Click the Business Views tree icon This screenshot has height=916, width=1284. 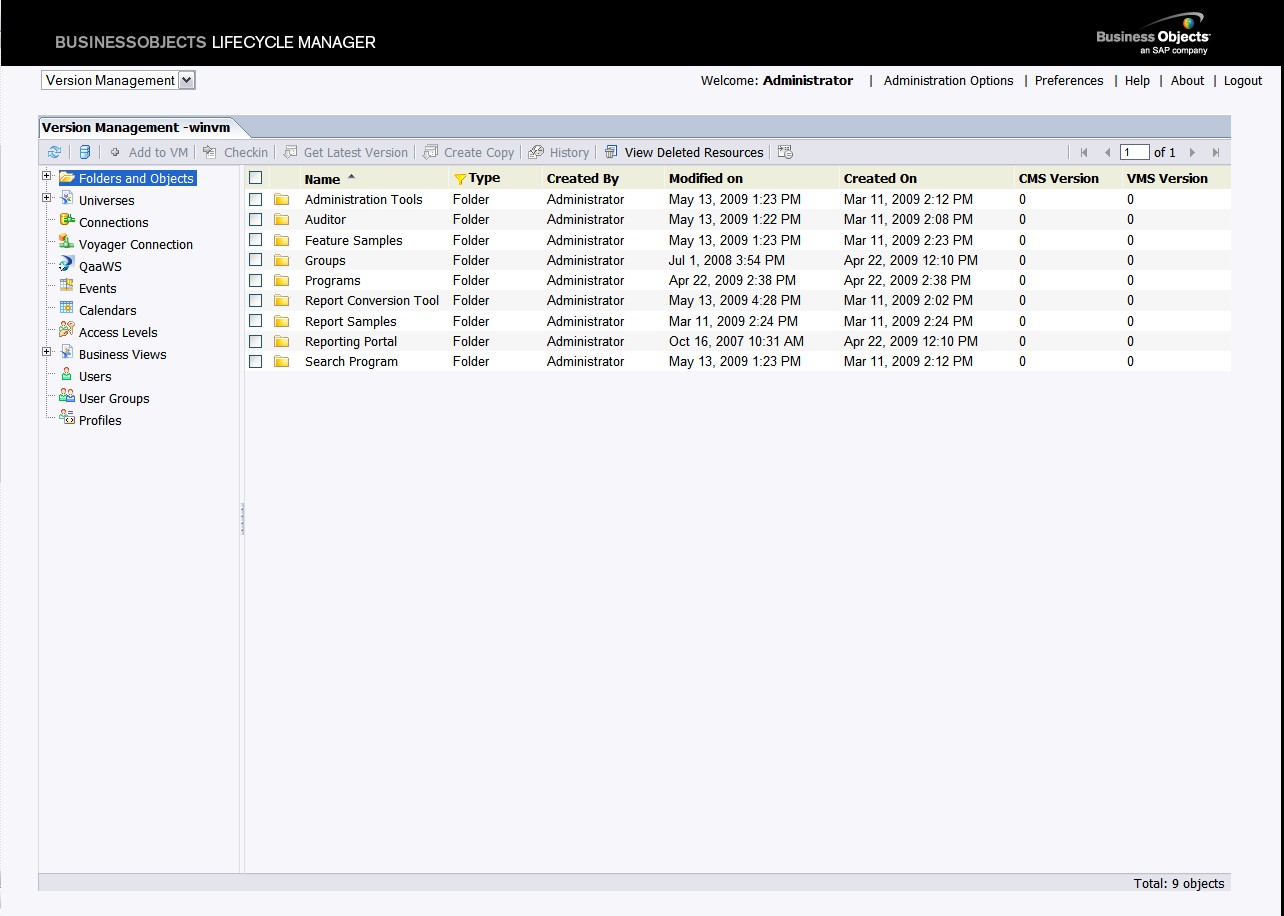point(66,353)
